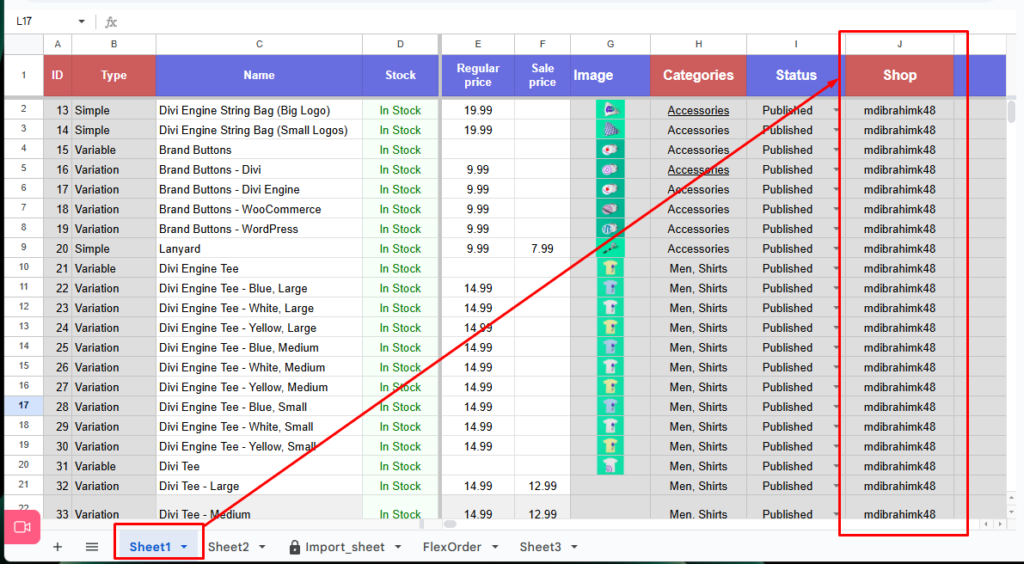This screenshot has height=564, width=1024.
Task: Click the Sale price header cell
Action: (x=542, y=75)
